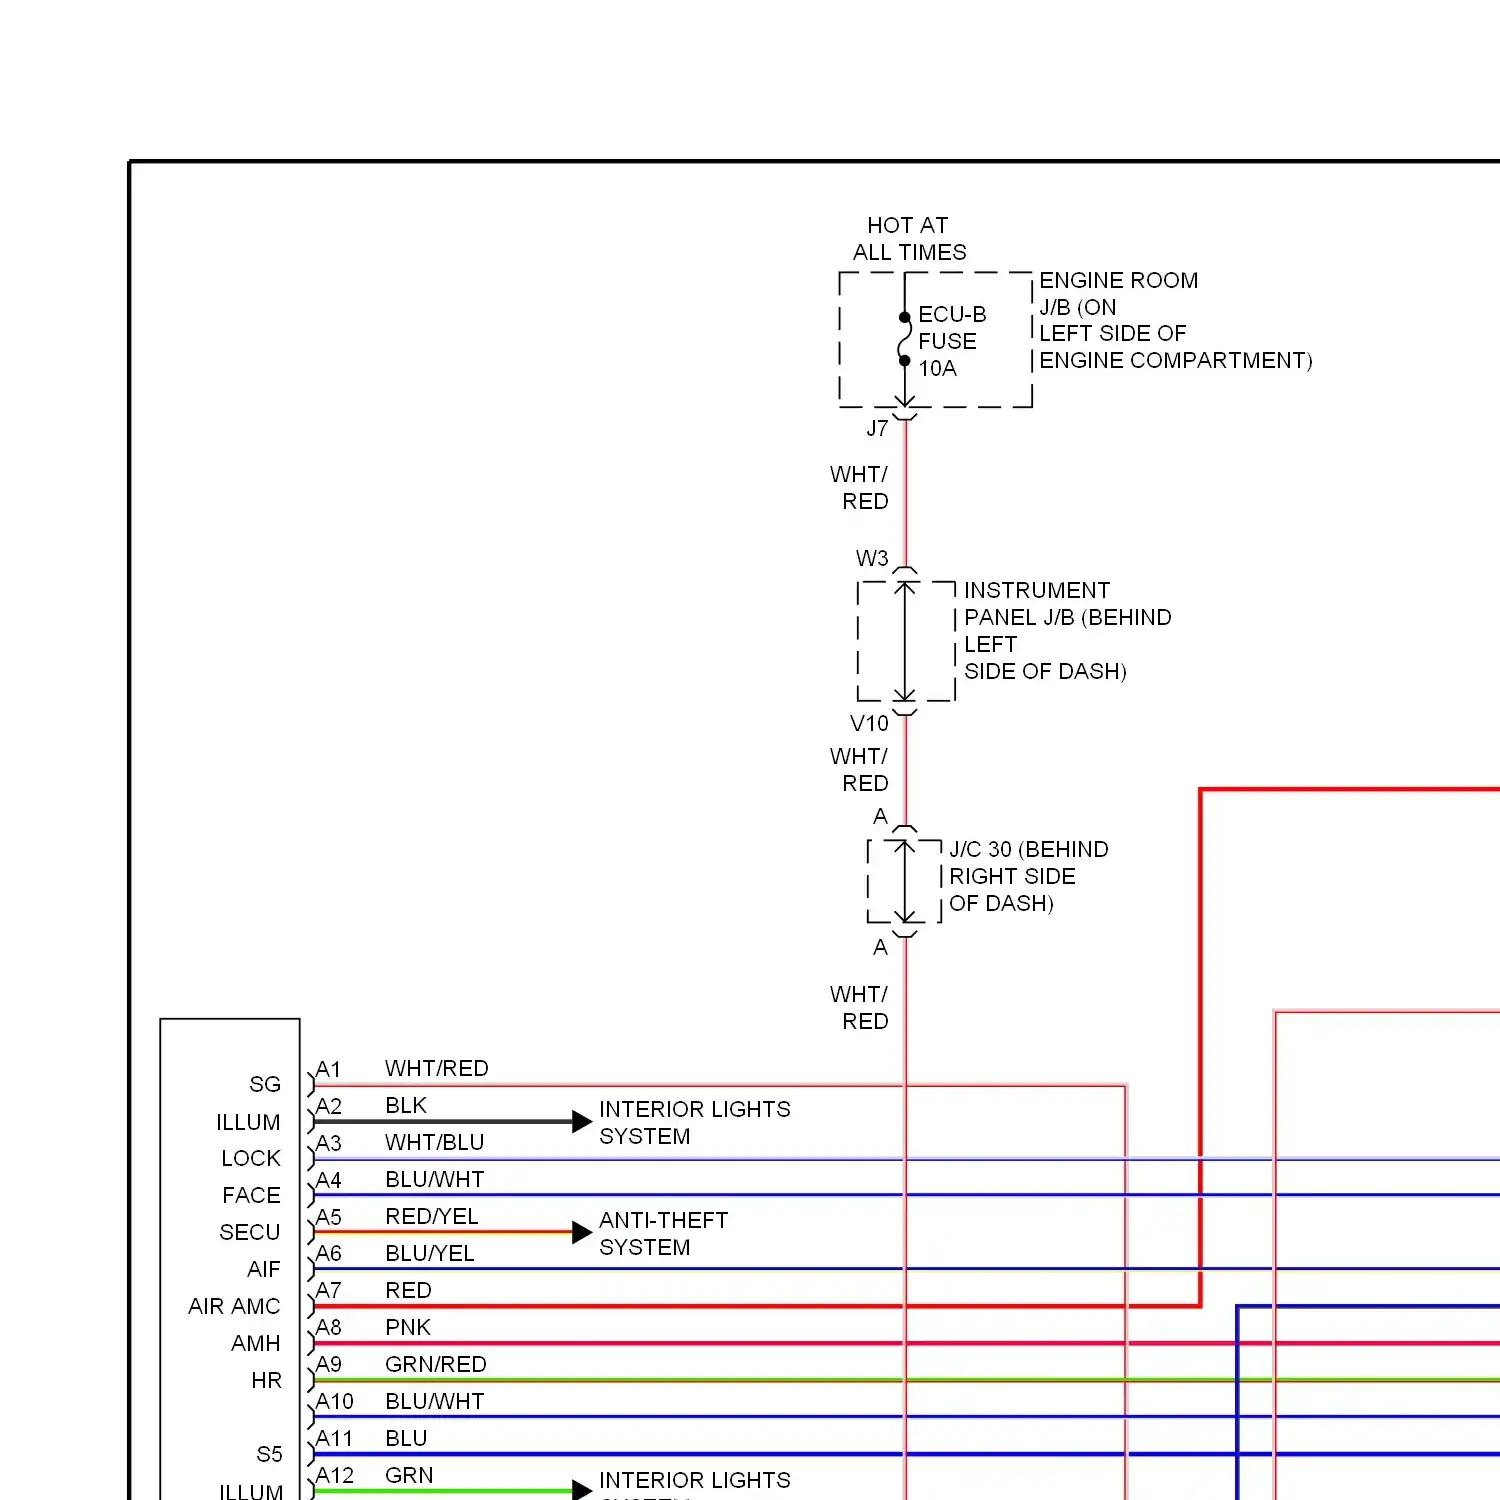Click the 'HOT AT ALL TIMES' label

909,239
